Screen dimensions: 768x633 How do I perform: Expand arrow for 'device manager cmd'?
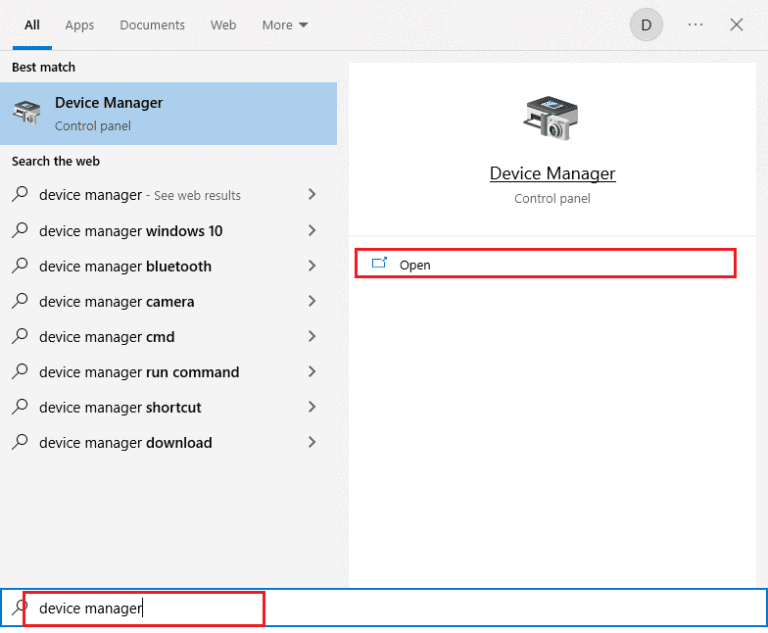312,337
